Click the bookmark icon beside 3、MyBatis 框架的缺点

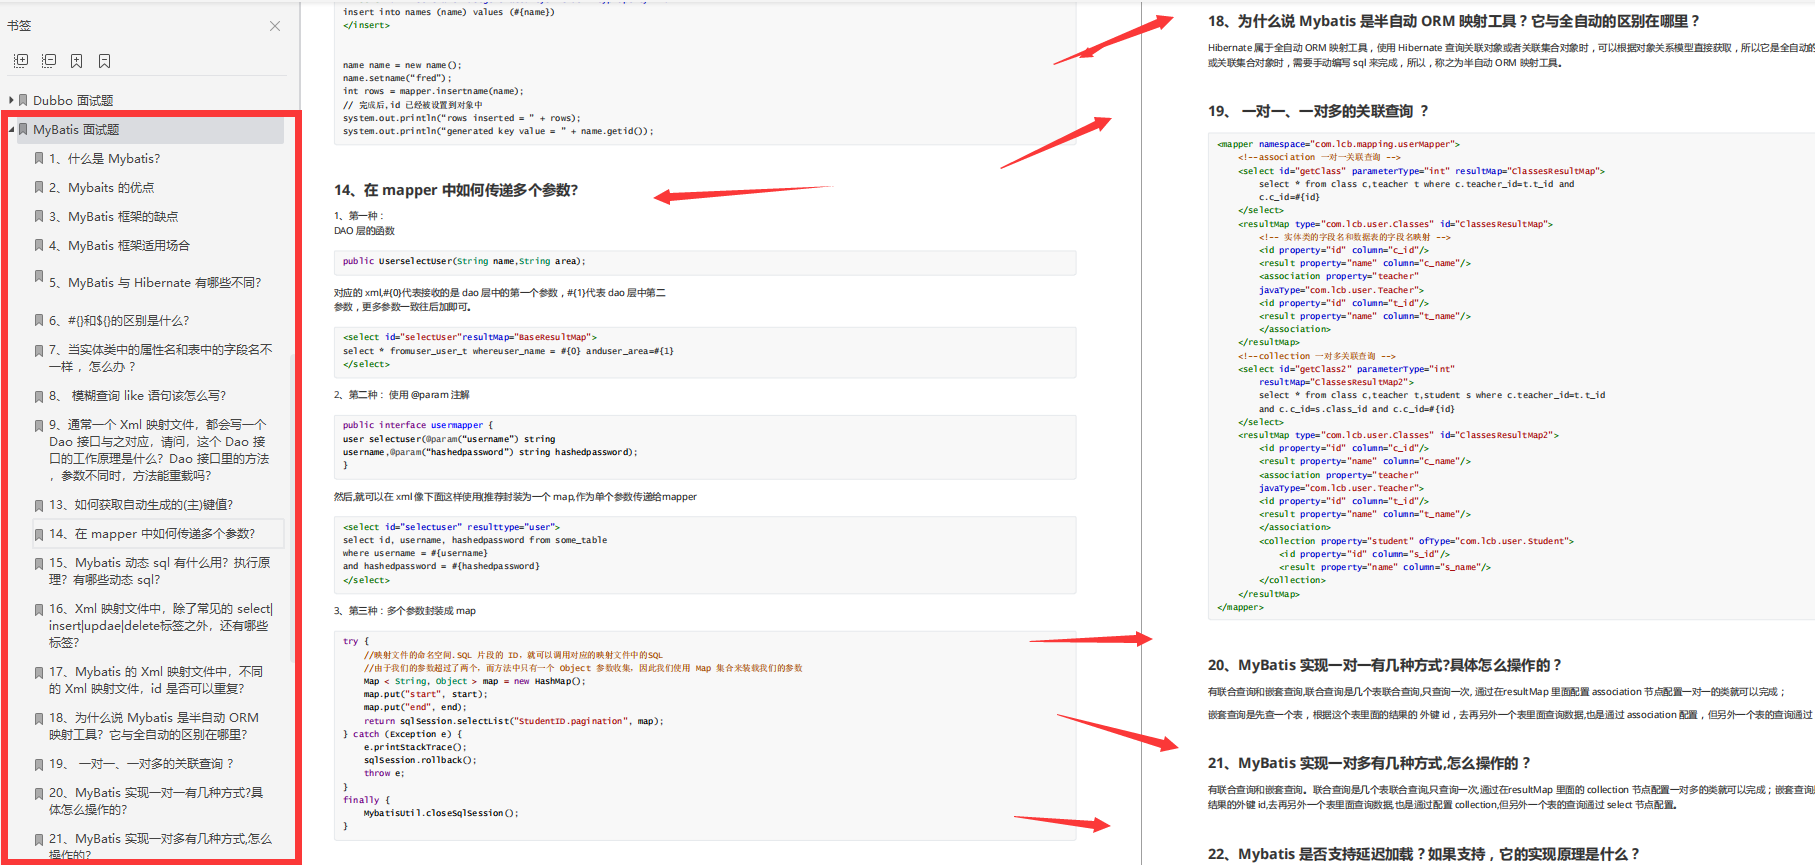click(39, 216)
